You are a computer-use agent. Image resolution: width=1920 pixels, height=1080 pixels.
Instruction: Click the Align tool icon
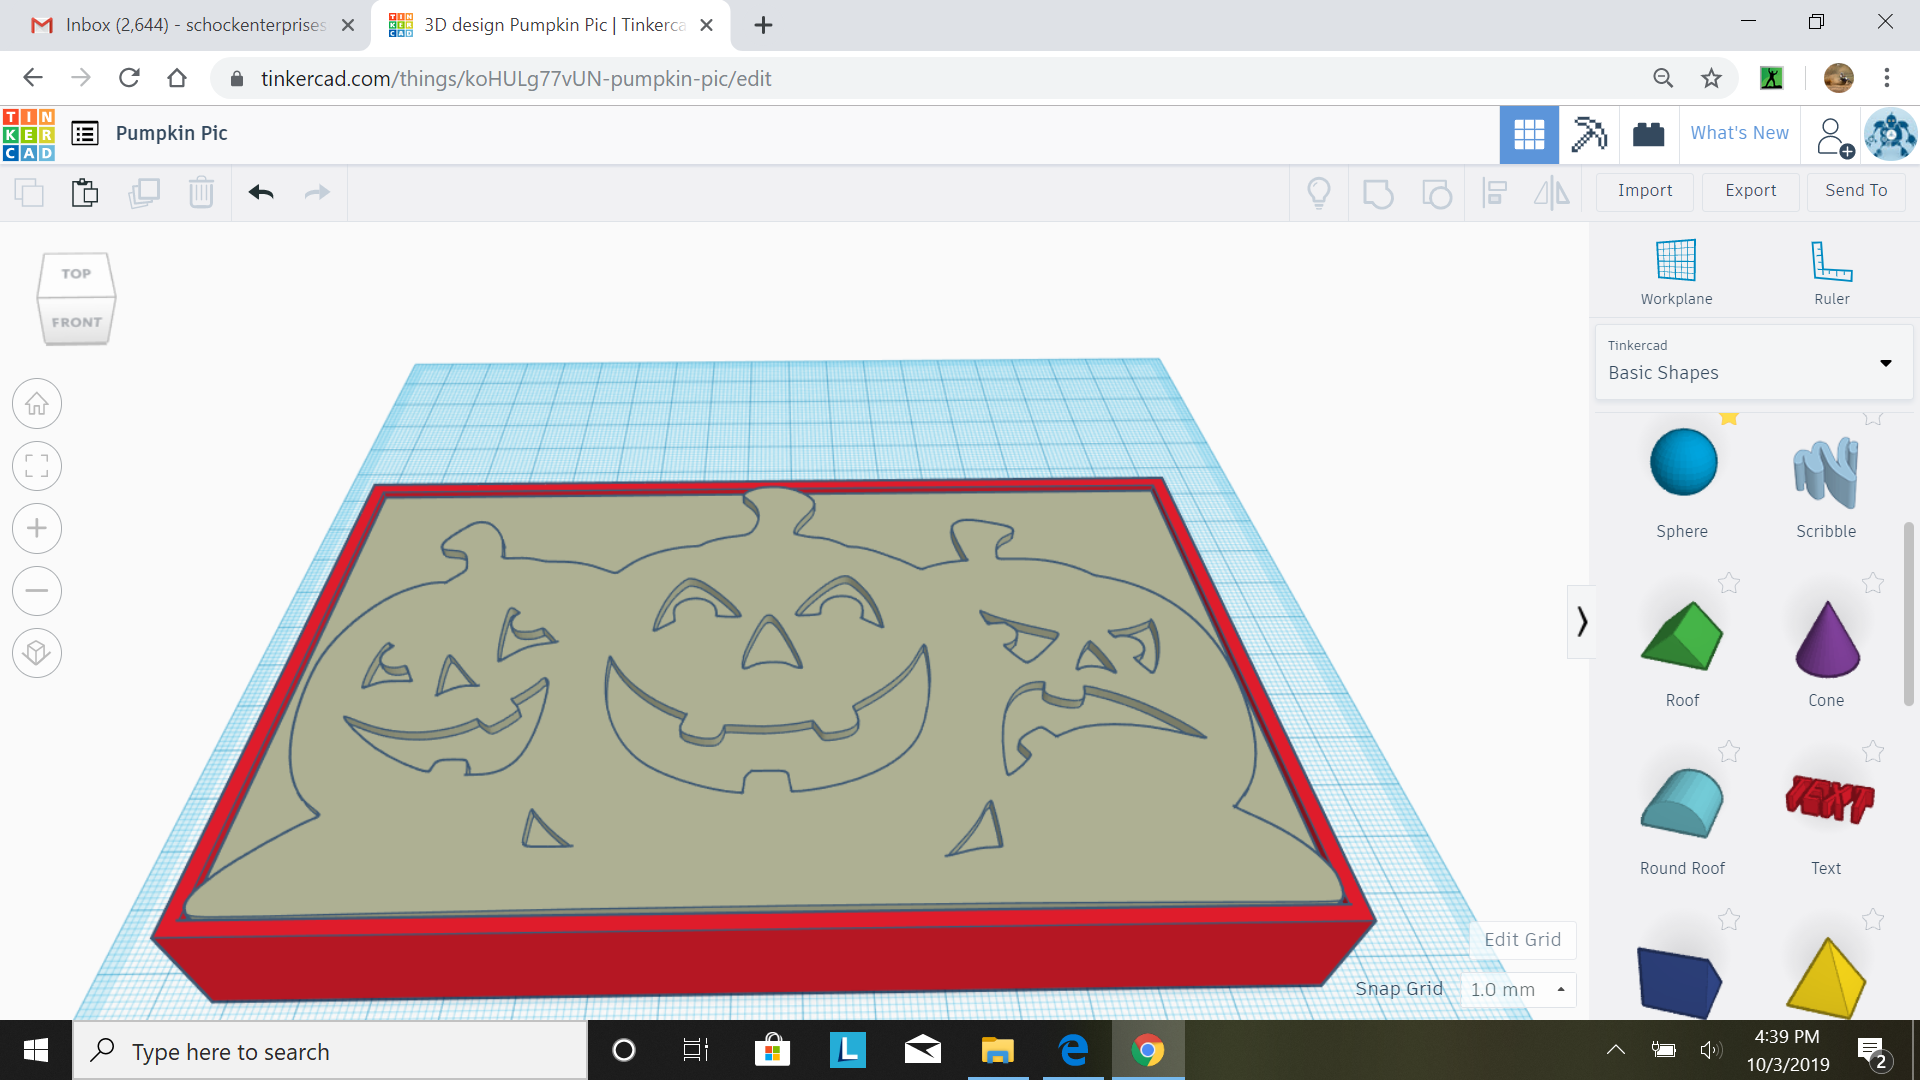point(1495,192)
